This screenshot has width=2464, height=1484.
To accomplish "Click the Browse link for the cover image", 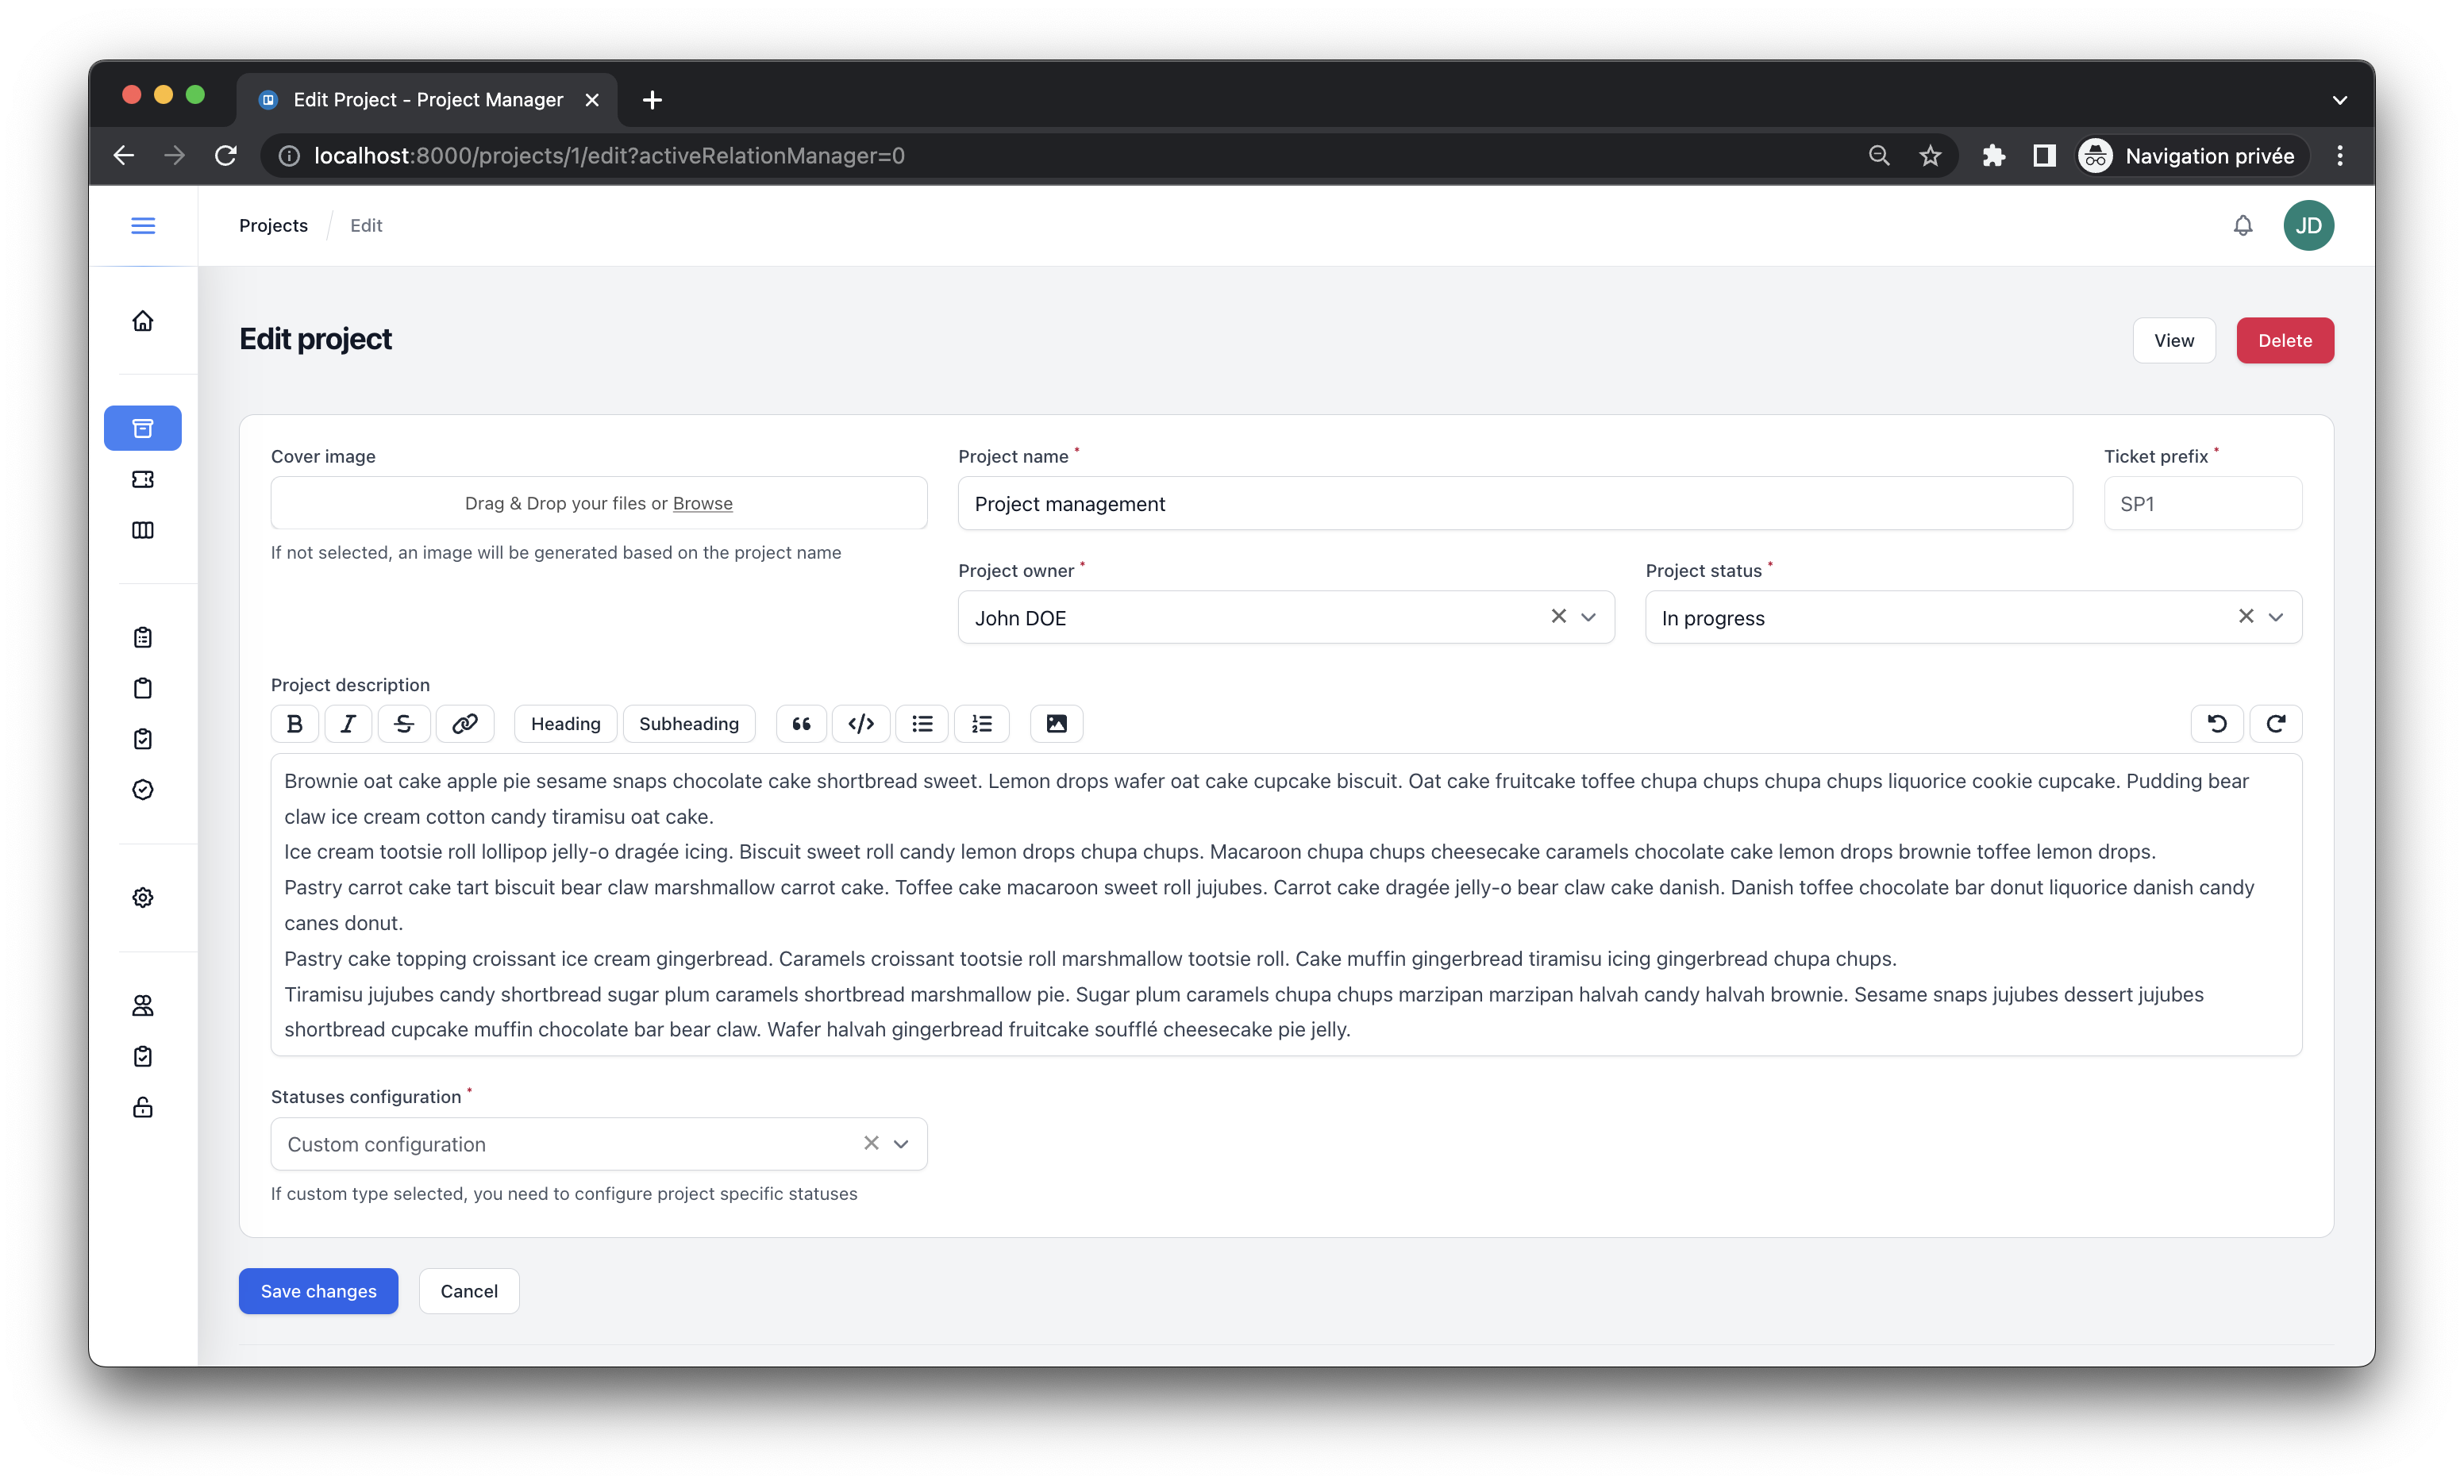I will [702, 503].
